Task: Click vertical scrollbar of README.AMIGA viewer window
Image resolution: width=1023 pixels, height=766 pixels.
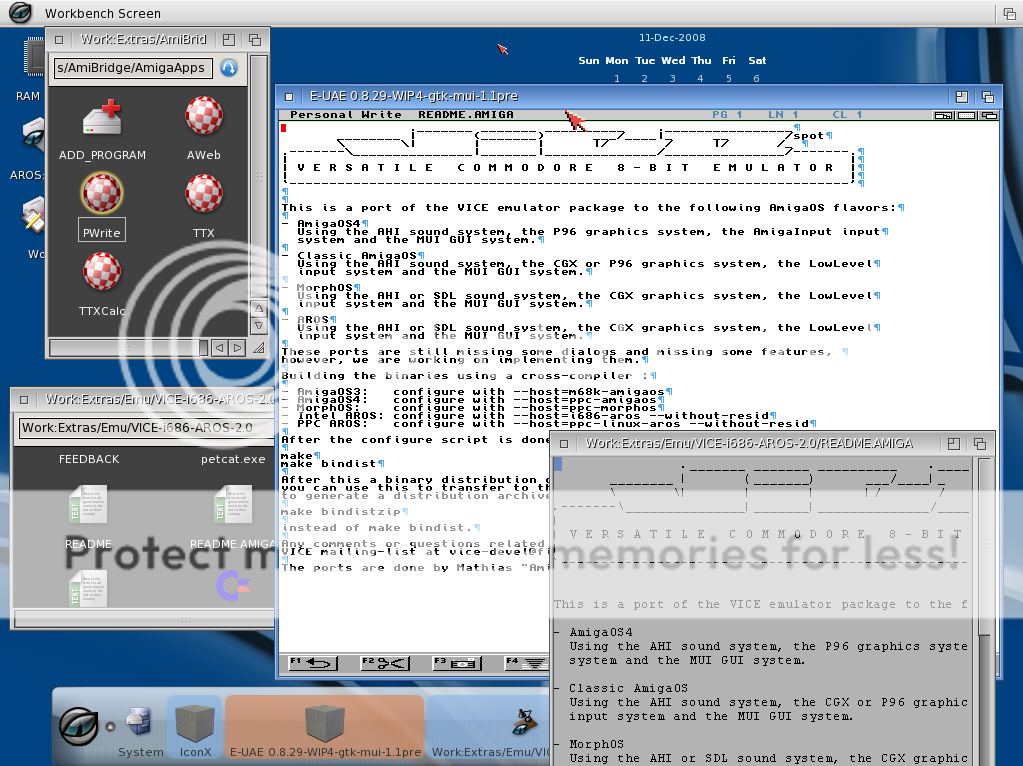Action: [x=984, y=547]
